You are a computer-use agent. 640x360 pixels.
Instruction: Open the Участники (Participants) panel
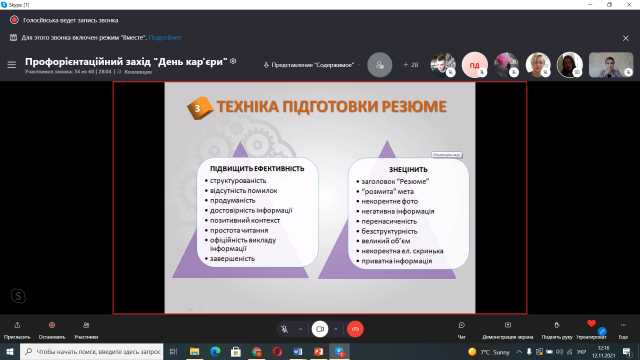pos(86,330)
